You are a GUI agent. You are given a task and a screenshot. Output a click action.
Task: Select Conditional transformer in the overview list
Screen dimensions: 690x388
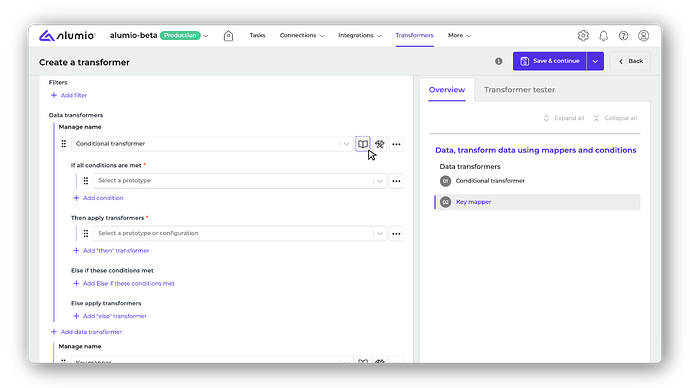(490, 181)
